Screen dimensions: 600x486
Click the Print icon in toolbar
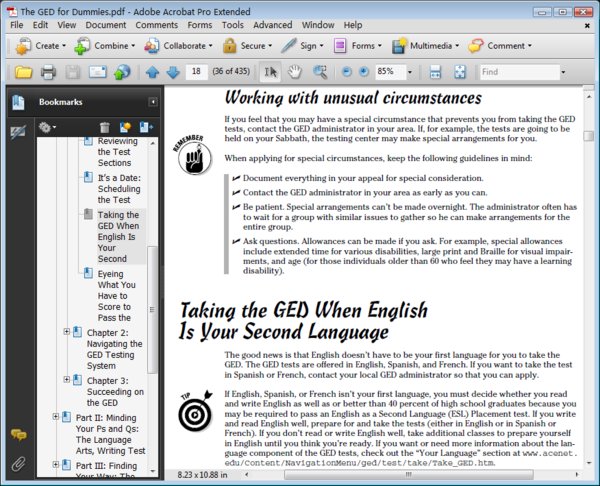(49, 72)
